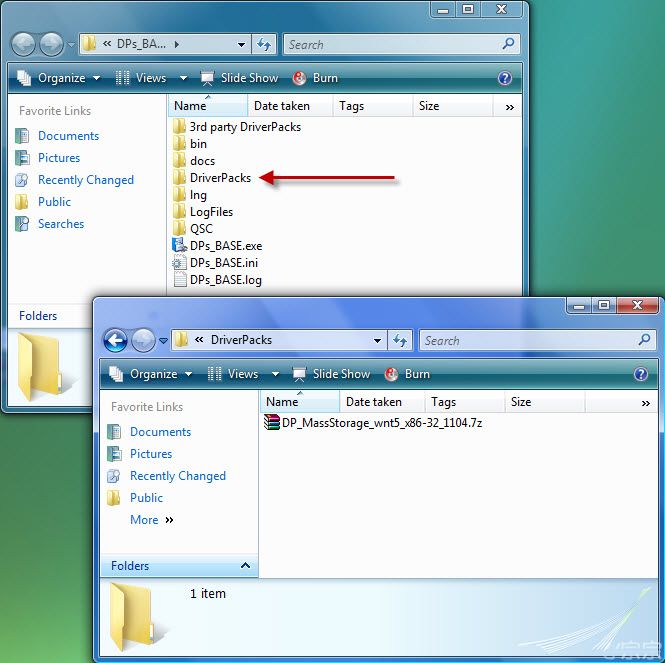Sort by Date taken column in front window
The height and width of the screenshot is (663, 665).
373,402
